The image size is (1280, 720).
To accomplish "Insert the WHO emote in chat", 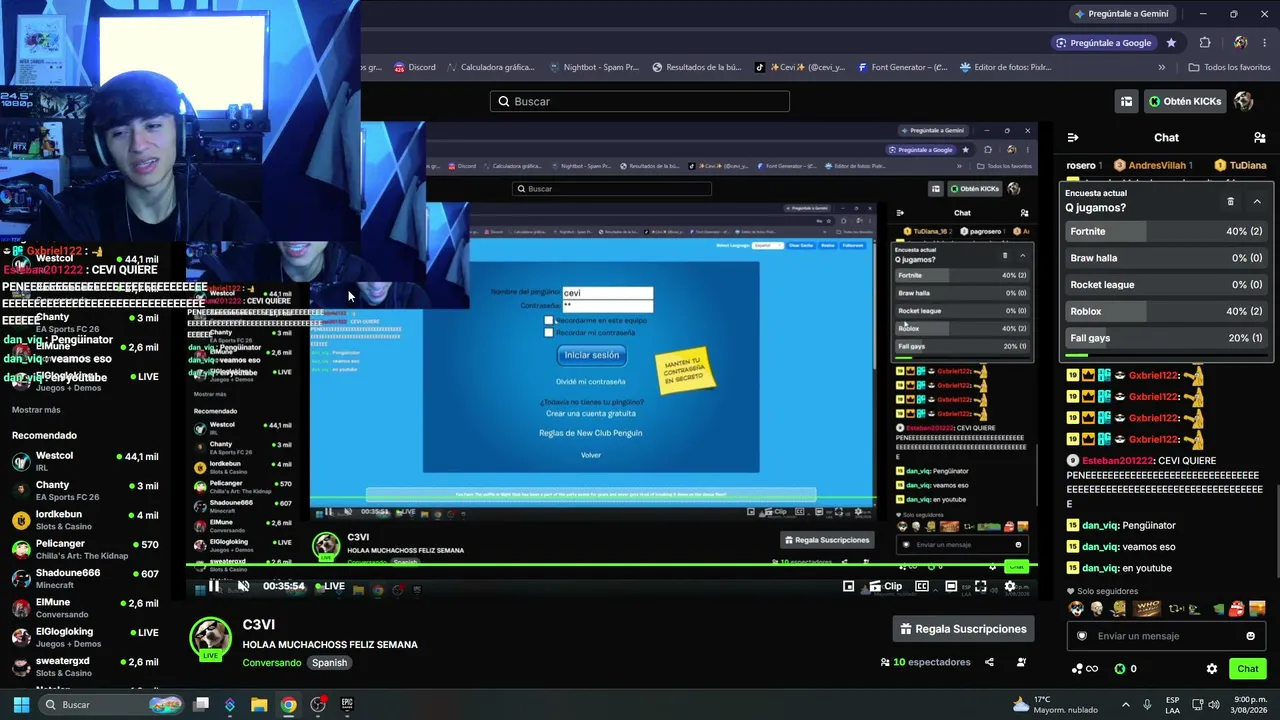I will pos(1147,608).
